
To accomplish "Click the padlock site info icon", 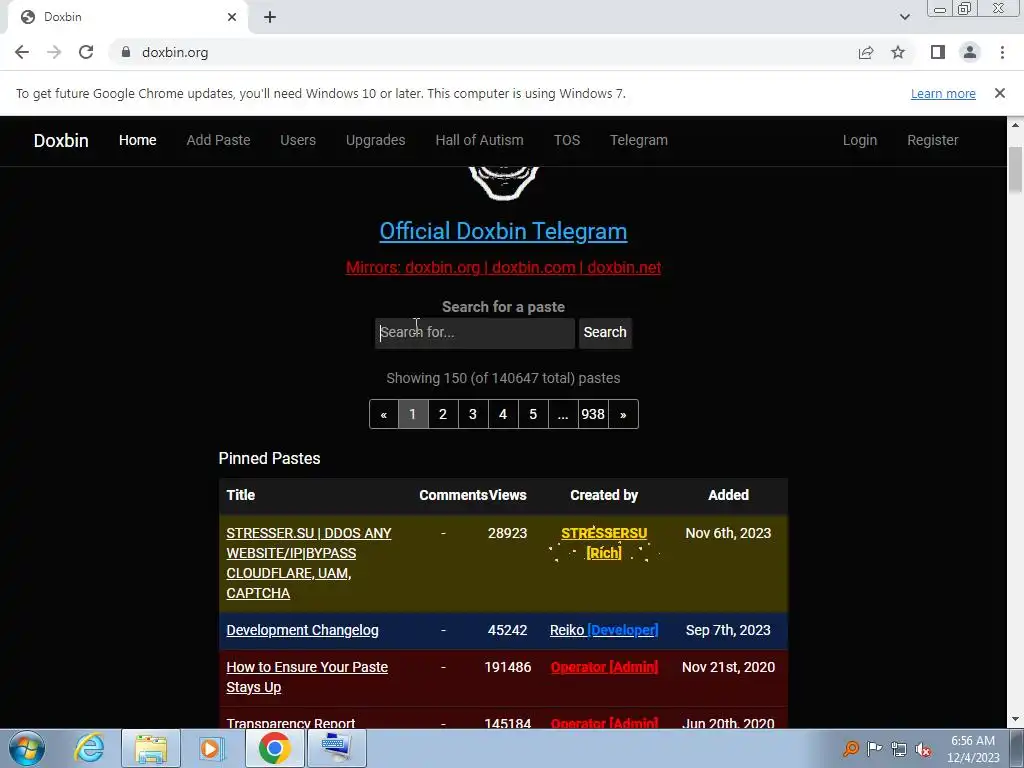I will 126,52.
